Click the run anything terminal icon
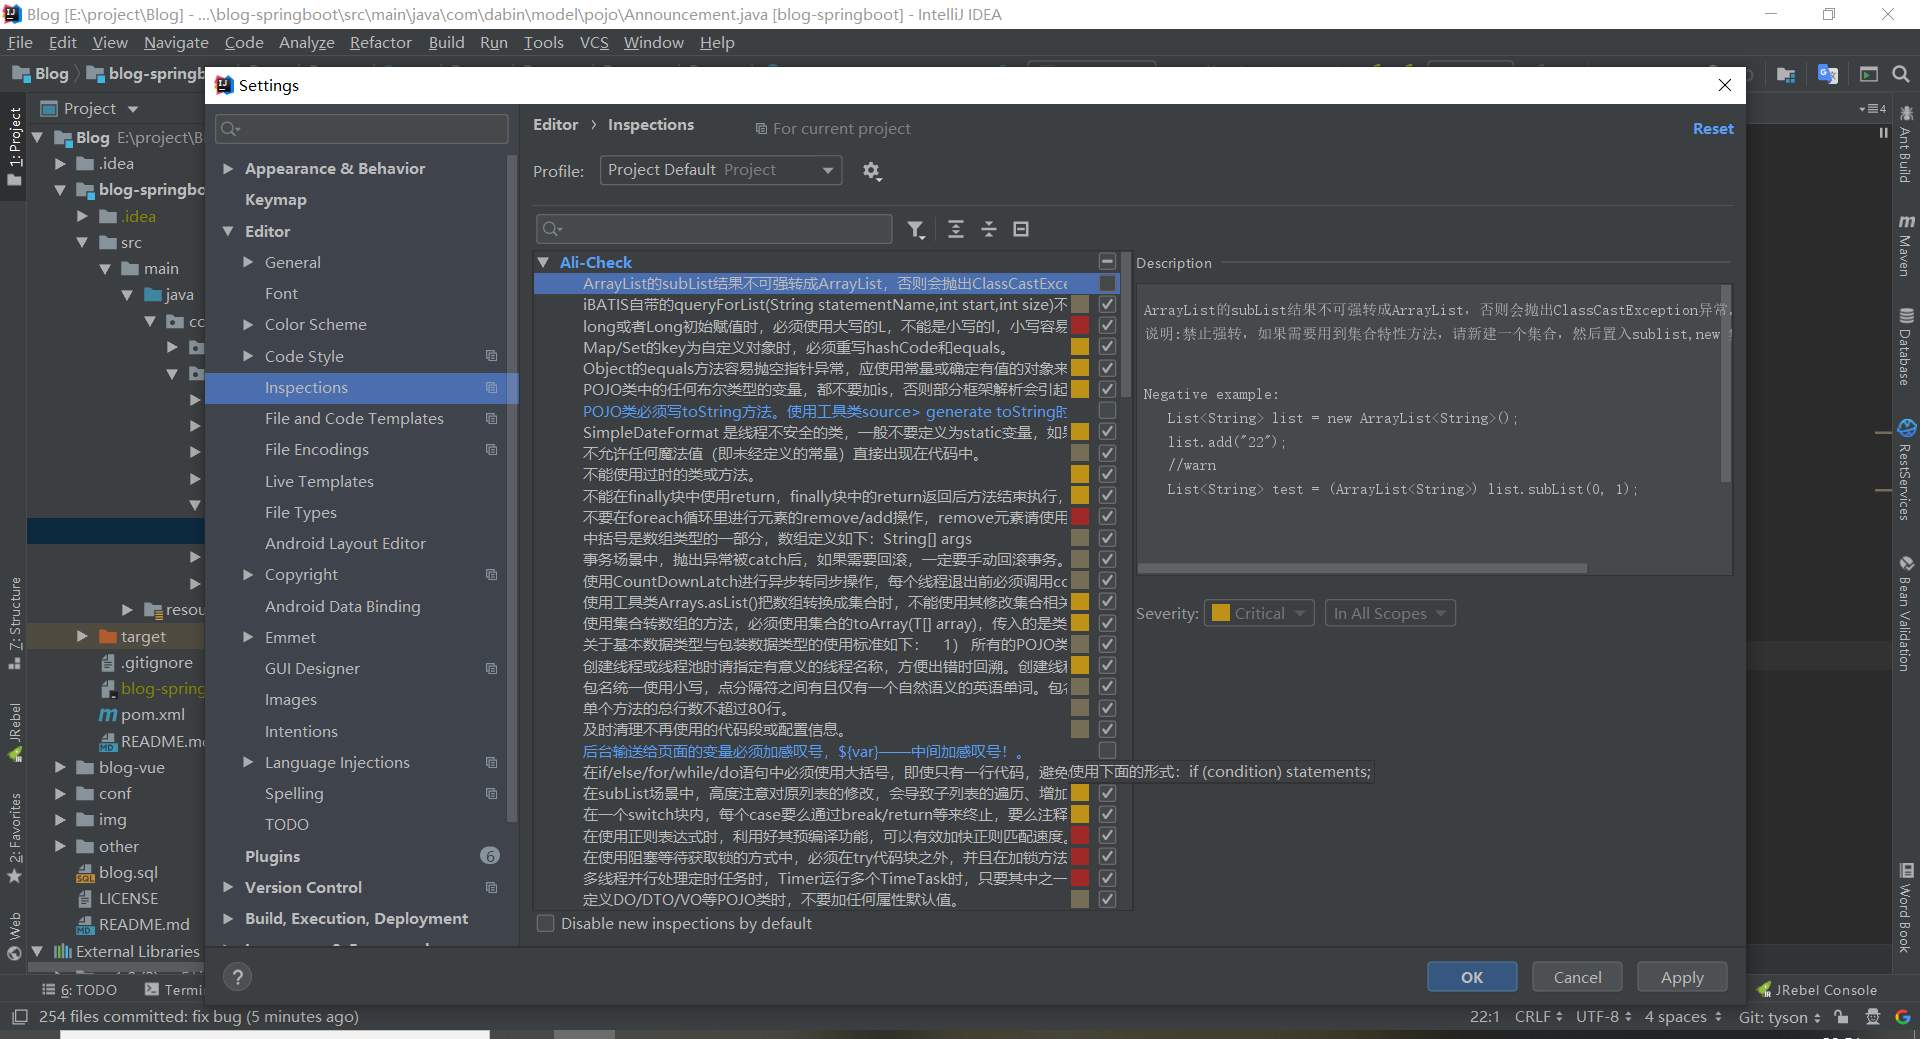The image size is (1920, 1039). tap(1868, 74)
